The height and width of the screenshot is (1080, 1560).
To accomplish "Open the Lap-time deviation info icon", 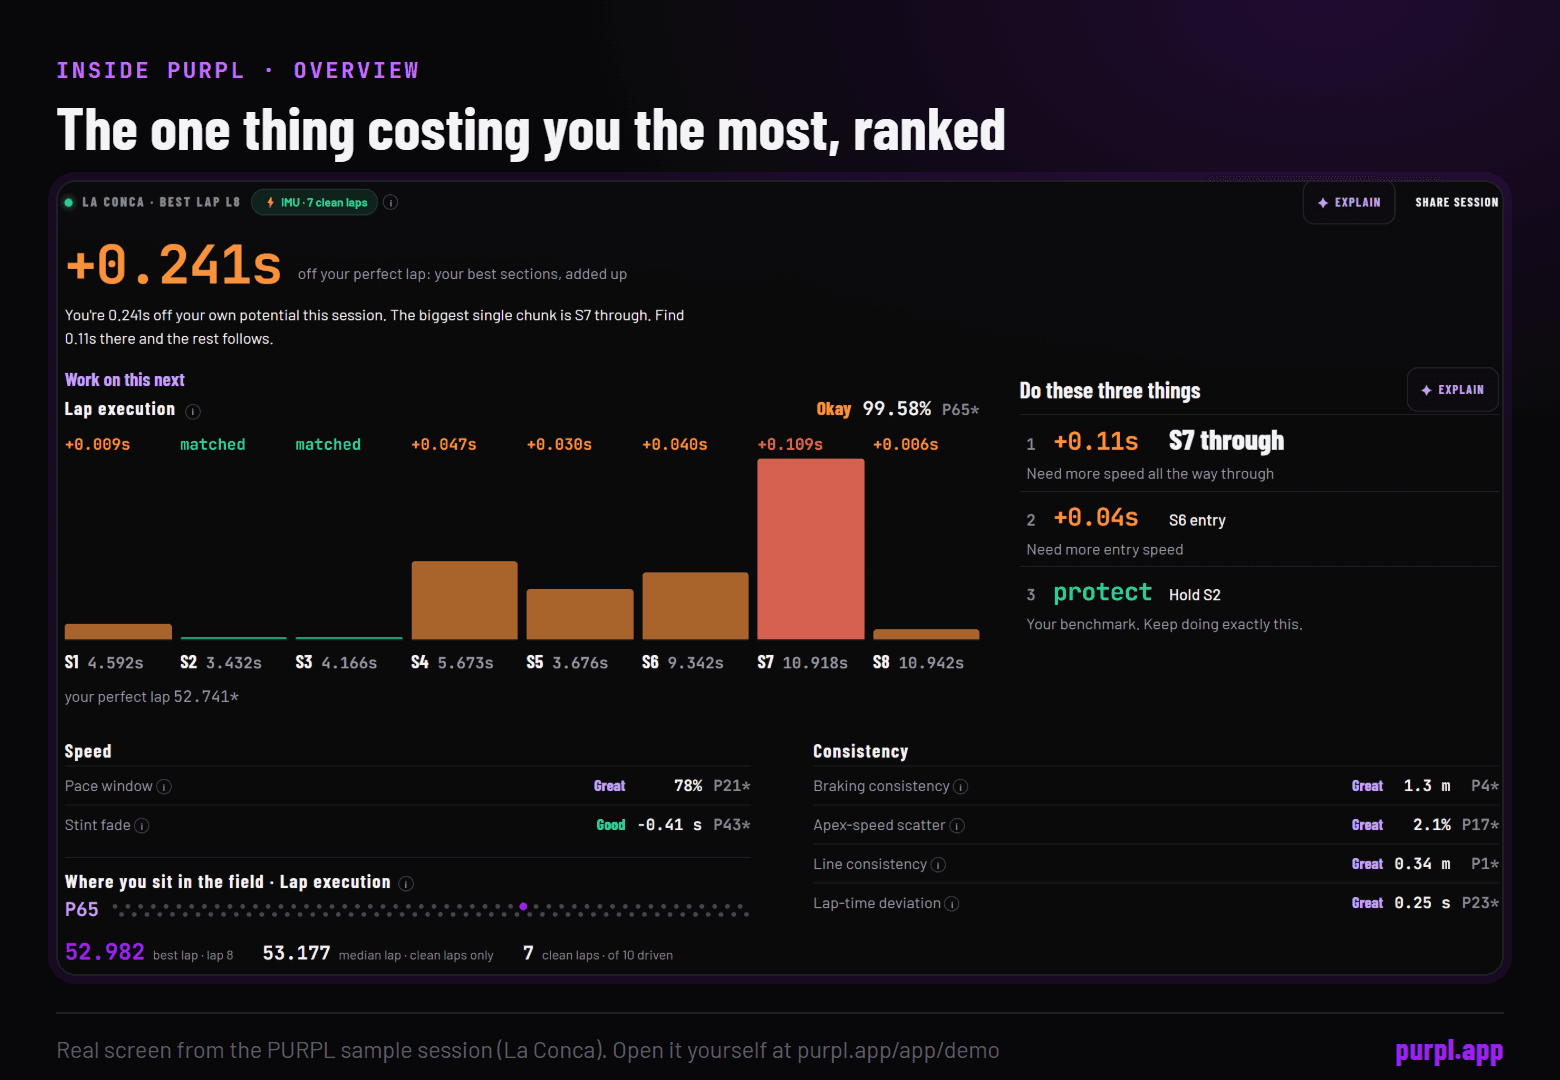I will pyautogui.click(x=952, y=904).
